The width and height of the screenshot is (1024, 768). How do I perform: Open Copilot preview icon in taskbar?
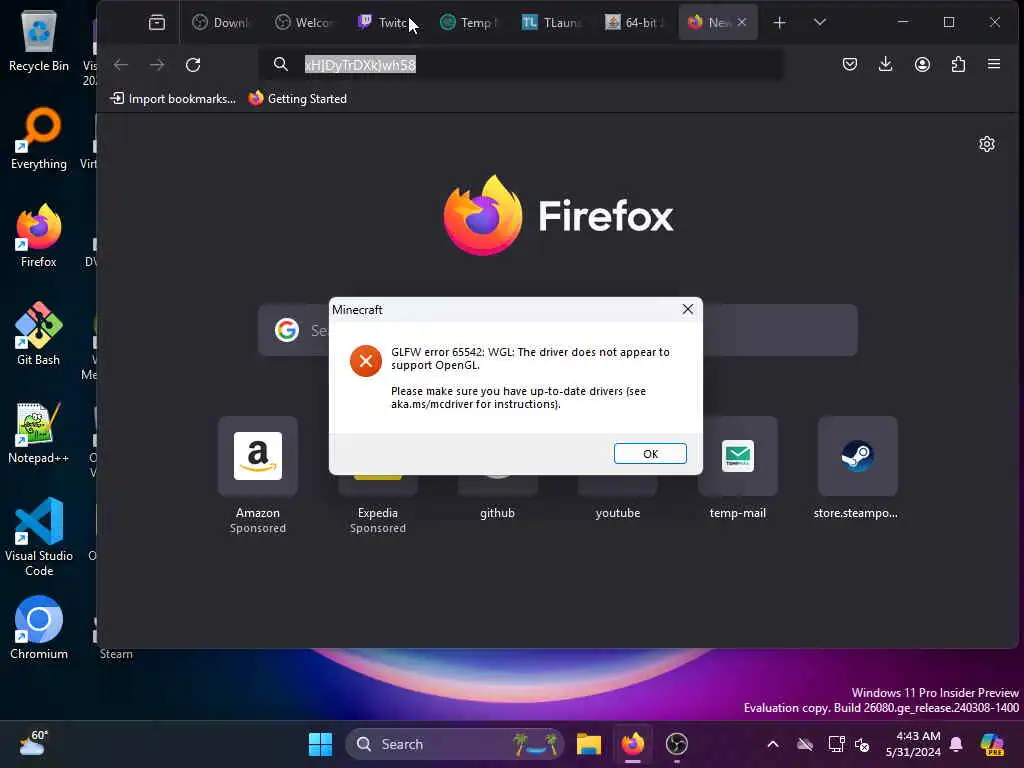coord(992,744)
